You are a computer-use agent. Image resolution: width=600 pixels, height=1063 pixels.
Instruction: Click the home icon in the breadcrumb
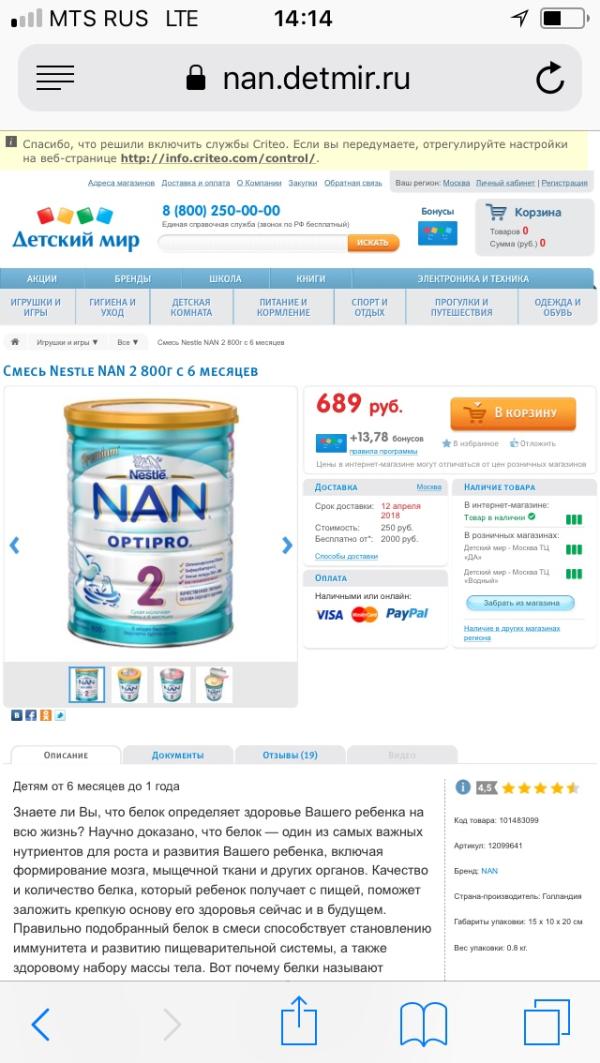coord(15,342)
